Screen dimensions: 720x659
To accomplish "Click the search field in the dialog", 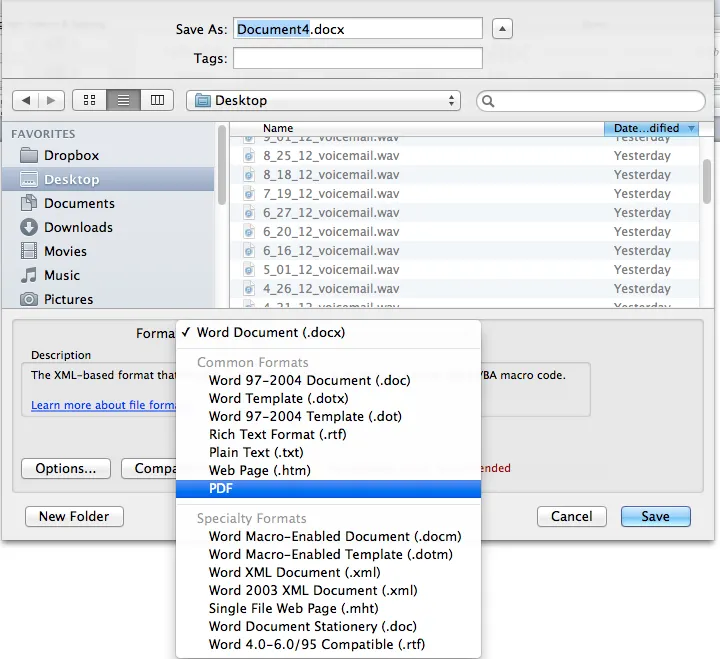I will pyautogui.click(x=591, y=101).
